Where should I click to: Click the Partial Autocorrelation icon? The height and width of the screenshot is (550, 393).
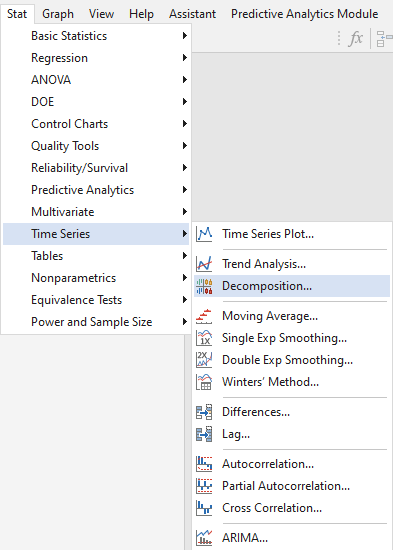[x=204, y=486]
